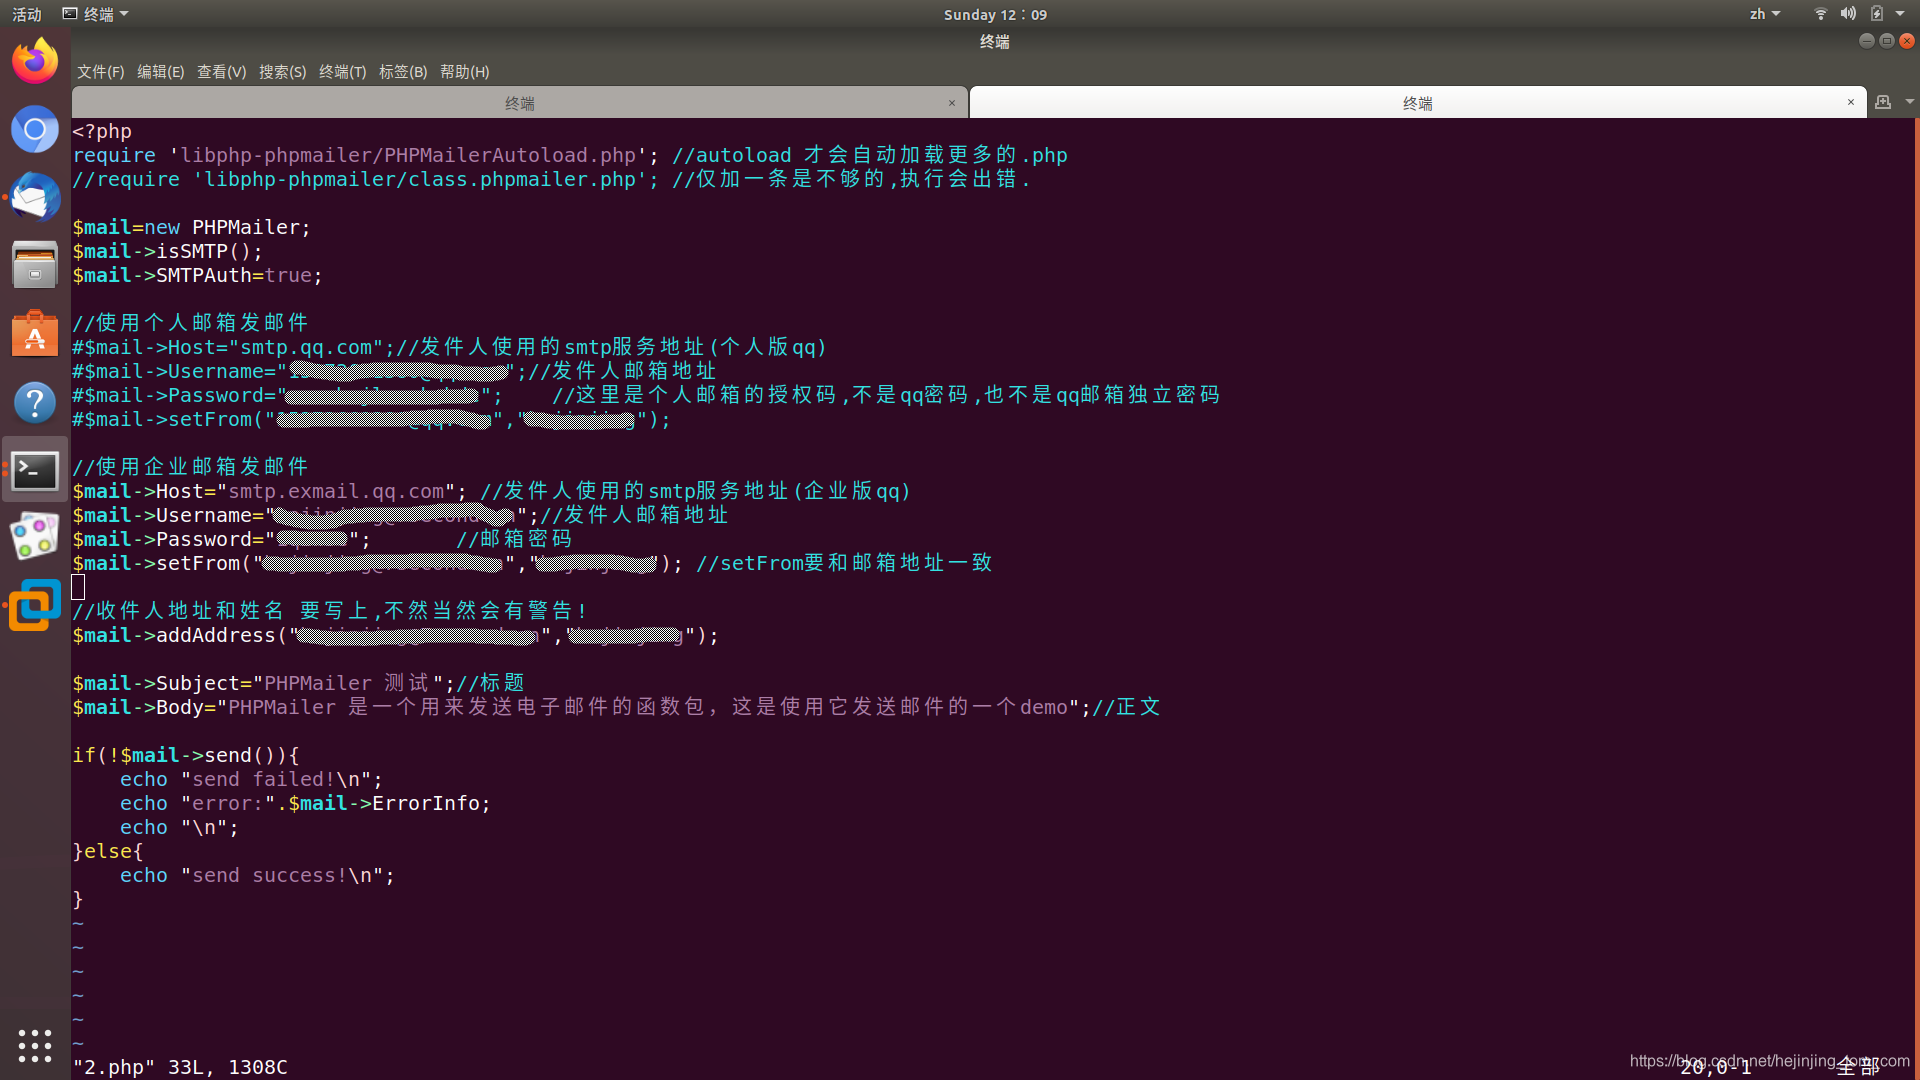Open Firefox from the dock
This screenshot has height=1080, width=1920.
click(x=35, y=62)
